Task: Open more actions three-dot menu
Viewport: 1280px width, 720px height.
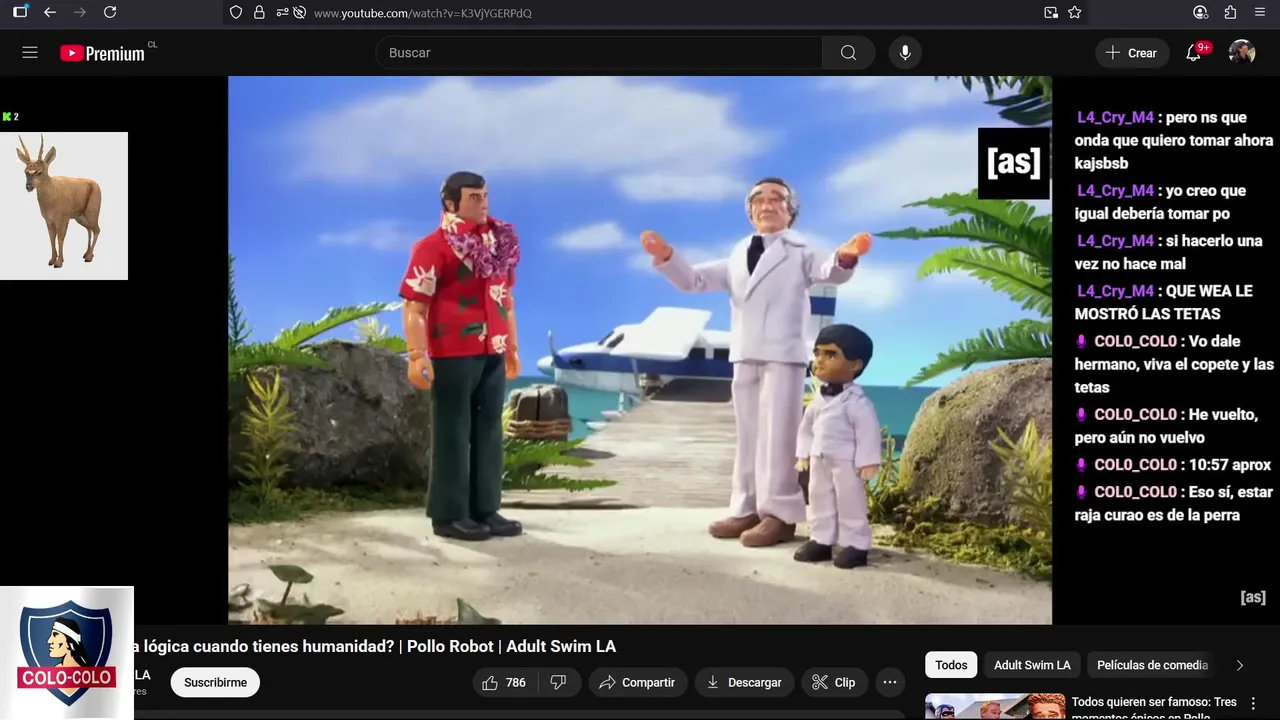Action: pos(889,682)
